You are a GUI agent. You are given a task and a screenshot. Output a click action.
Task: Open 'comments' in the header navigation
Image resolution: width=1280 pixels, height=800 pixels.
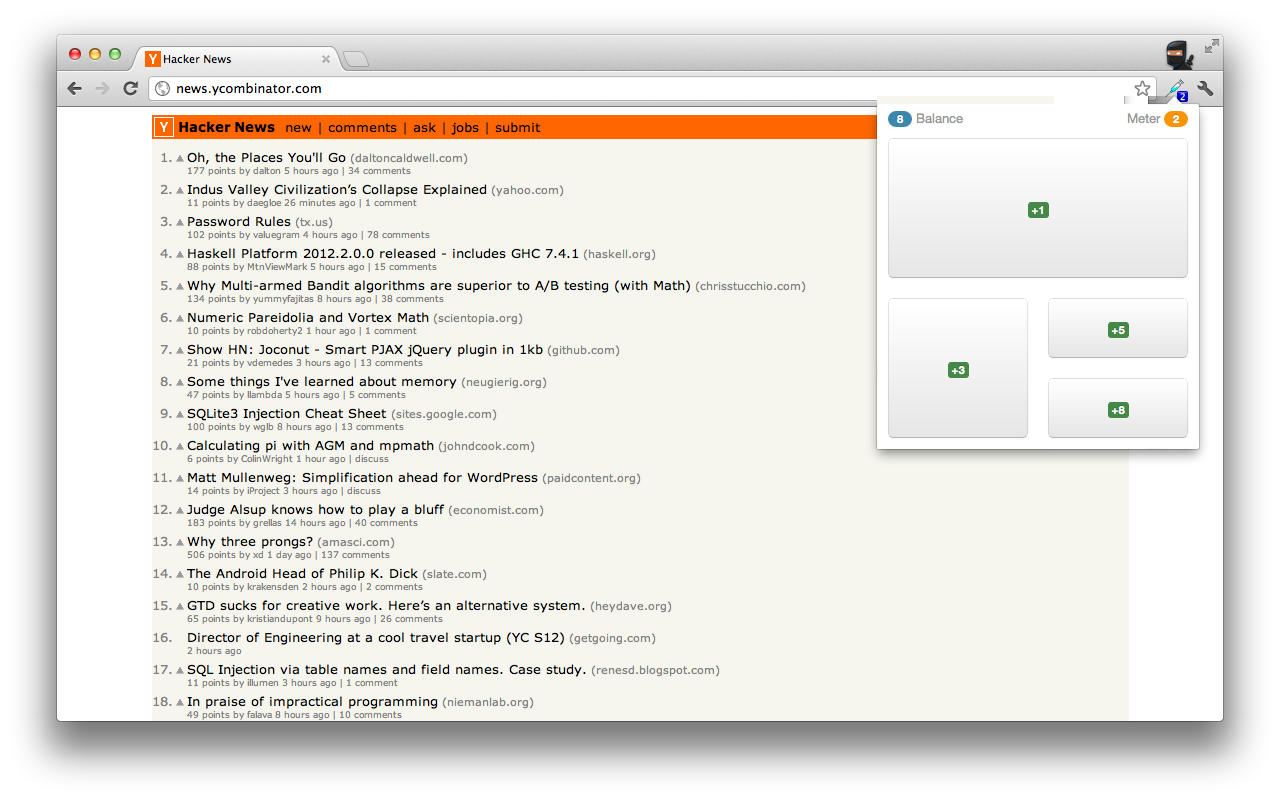362,127
